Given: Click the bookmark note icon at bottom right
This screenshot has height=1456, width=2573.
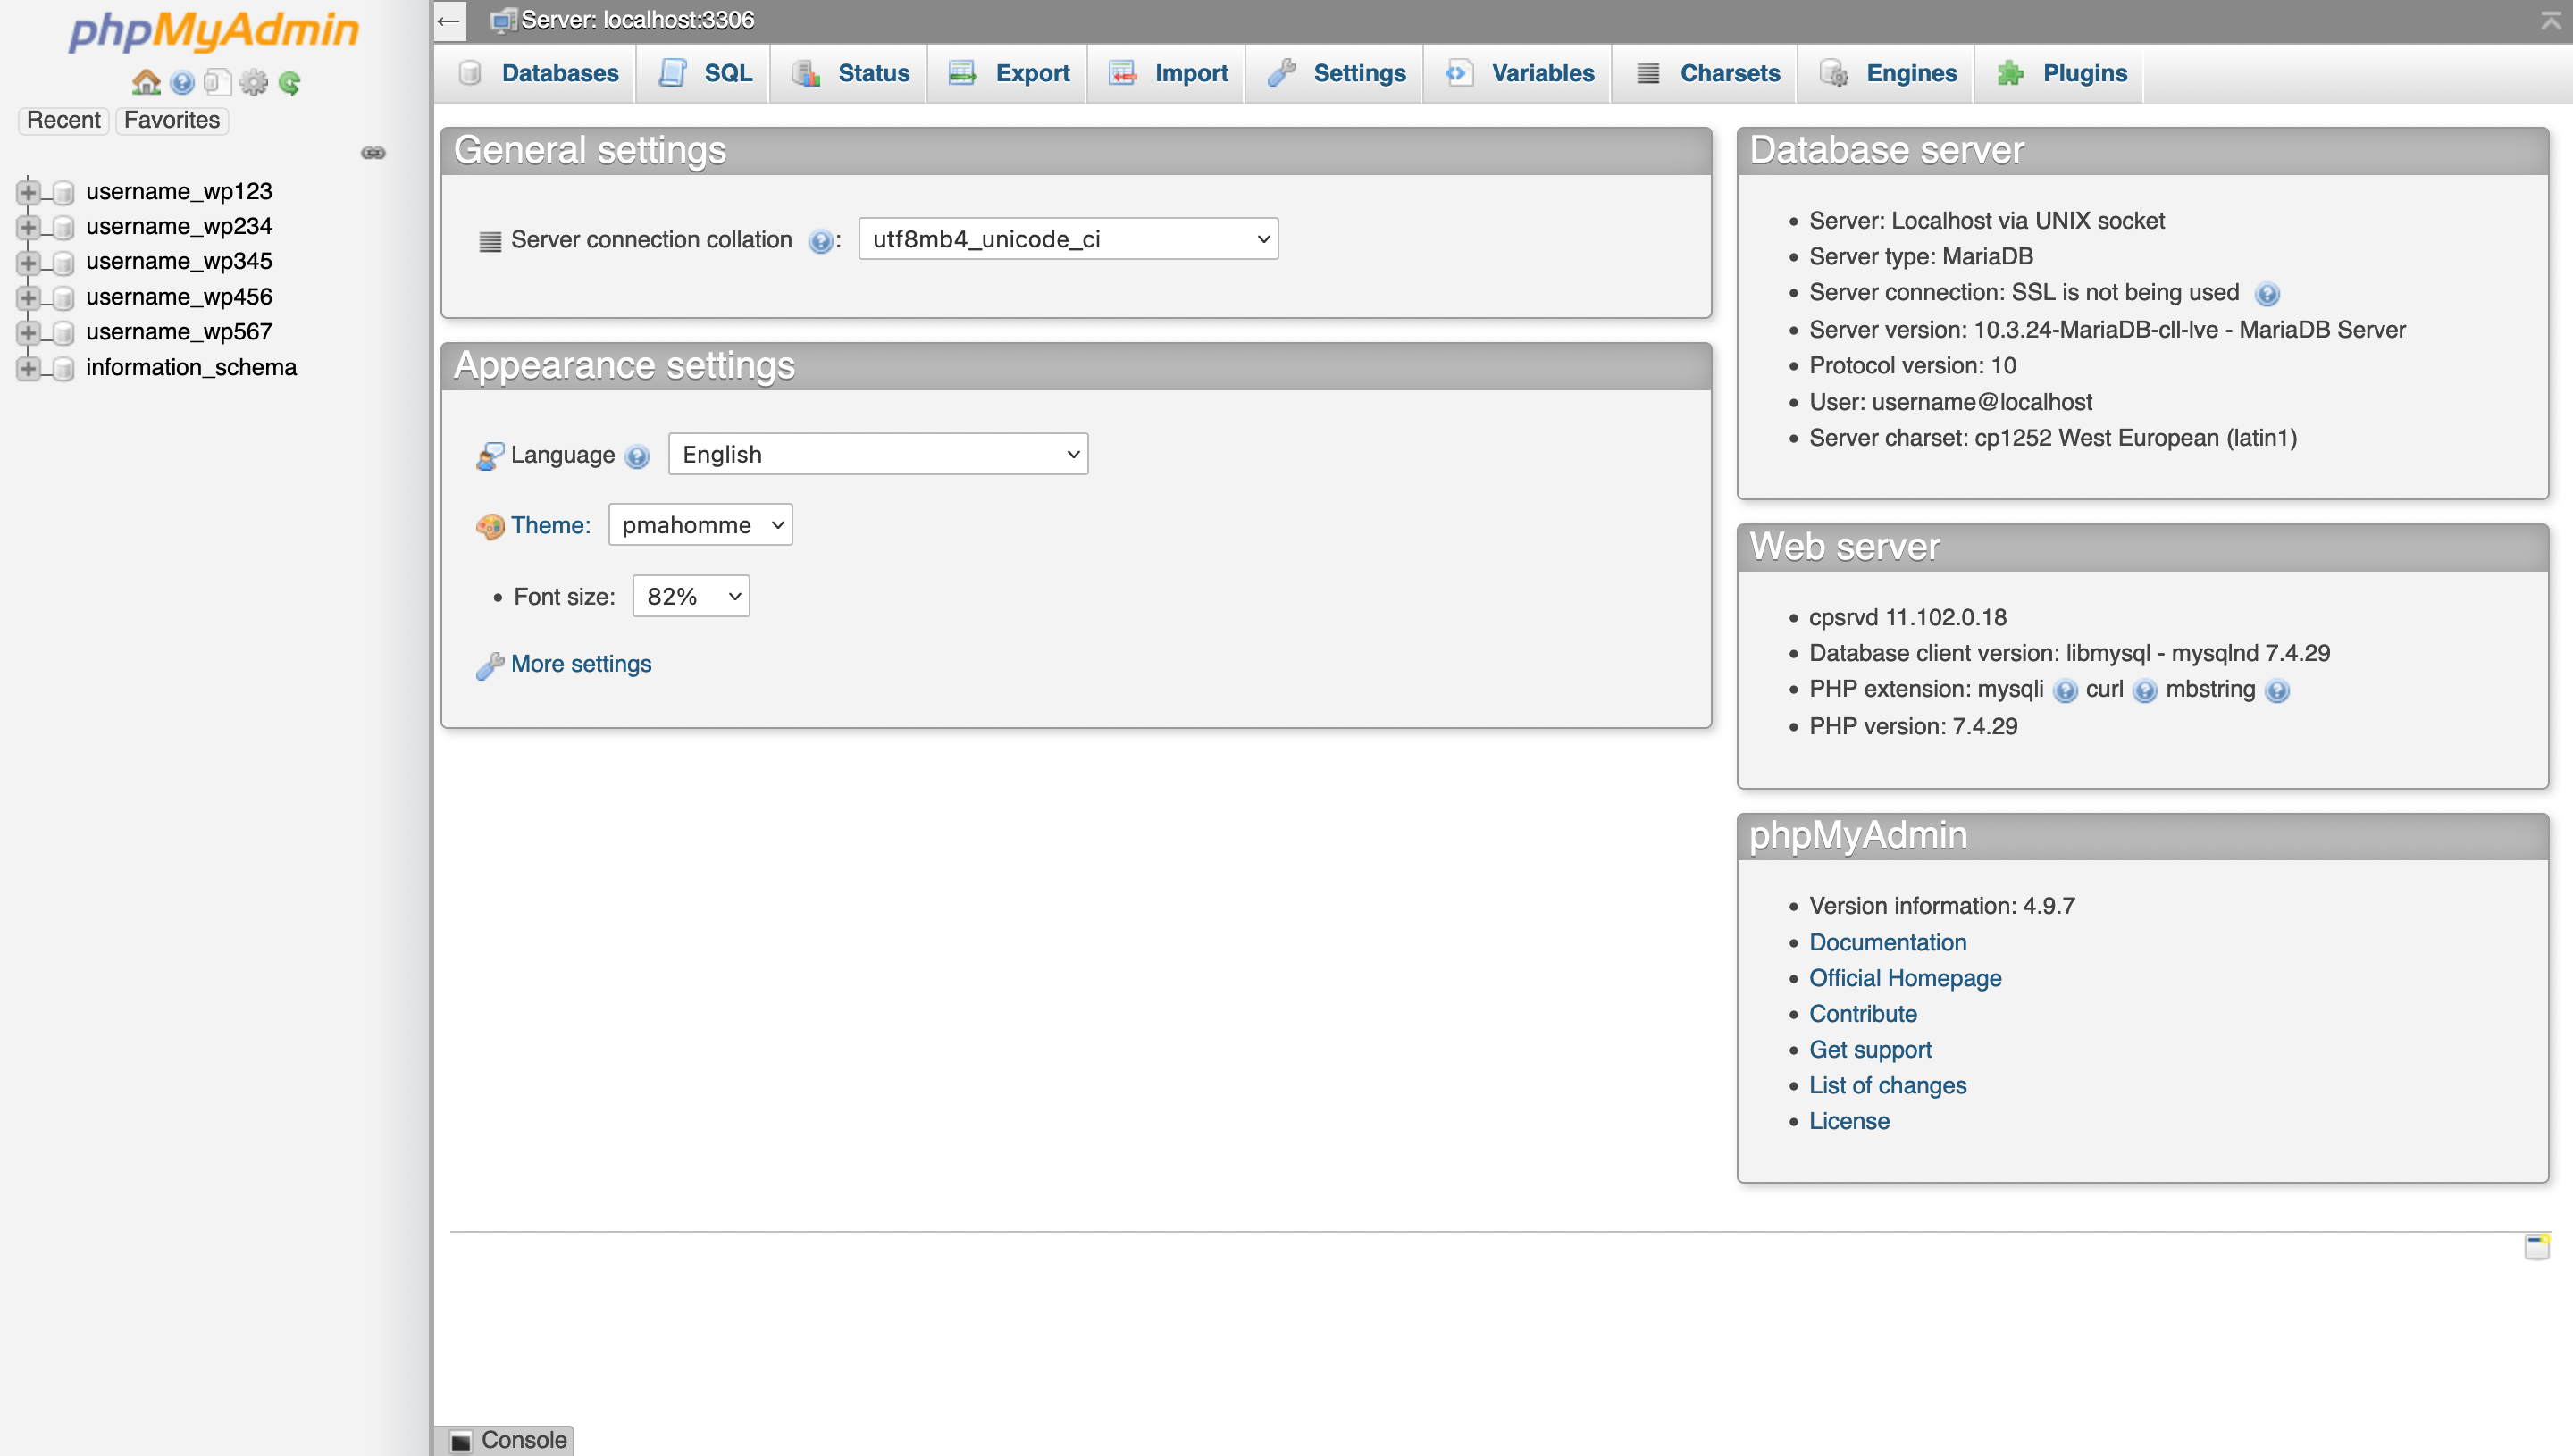Looking at the screenshot, I should [x=2536, y=1246].
